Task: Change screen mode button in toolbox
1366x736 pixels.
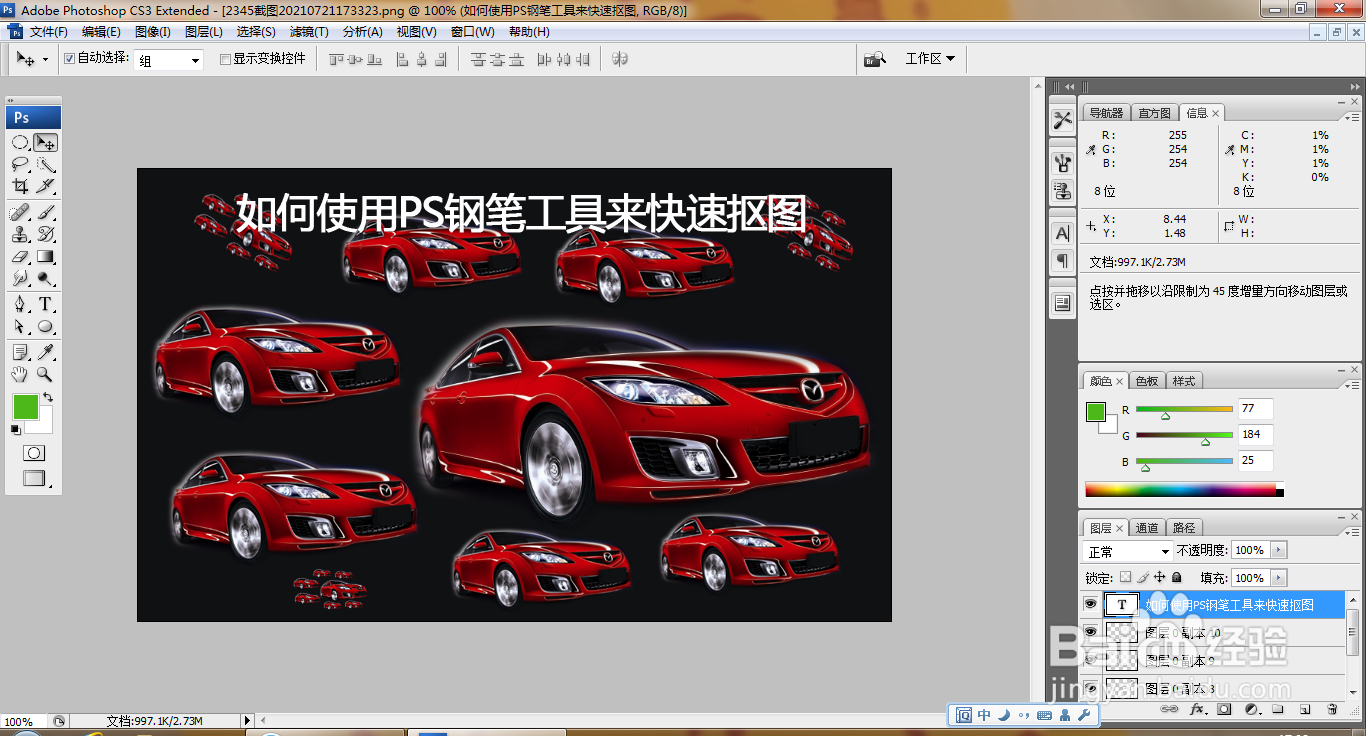Action: [34, 479]
